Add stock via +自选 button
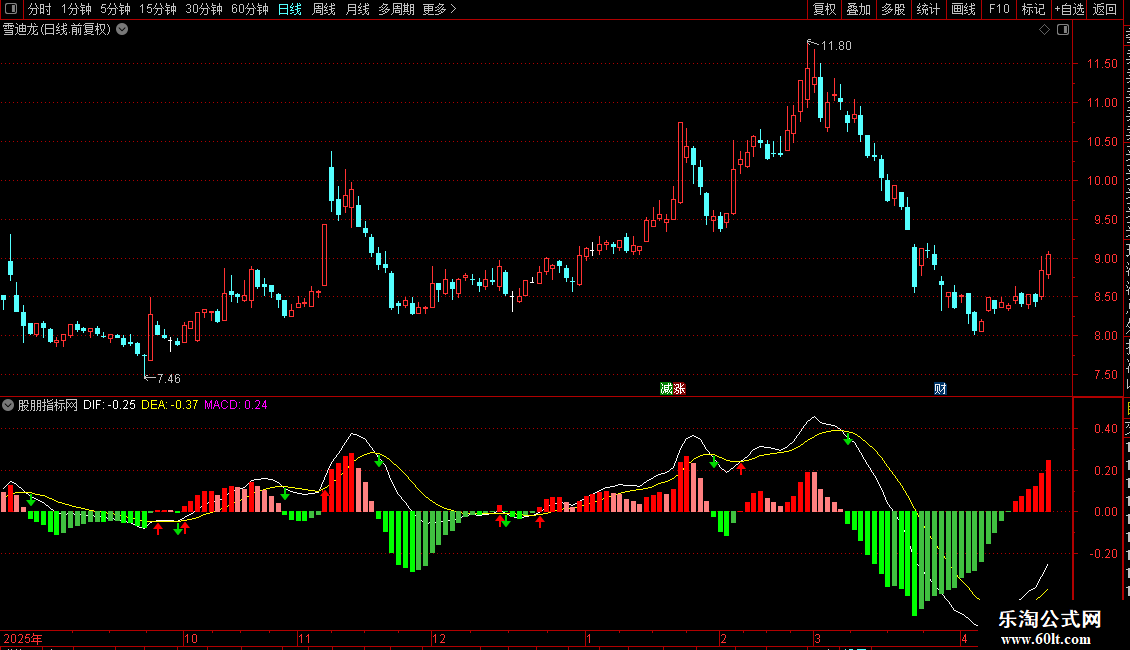This screenshot has height=650, width=1130. click(x=1069, y=9)
